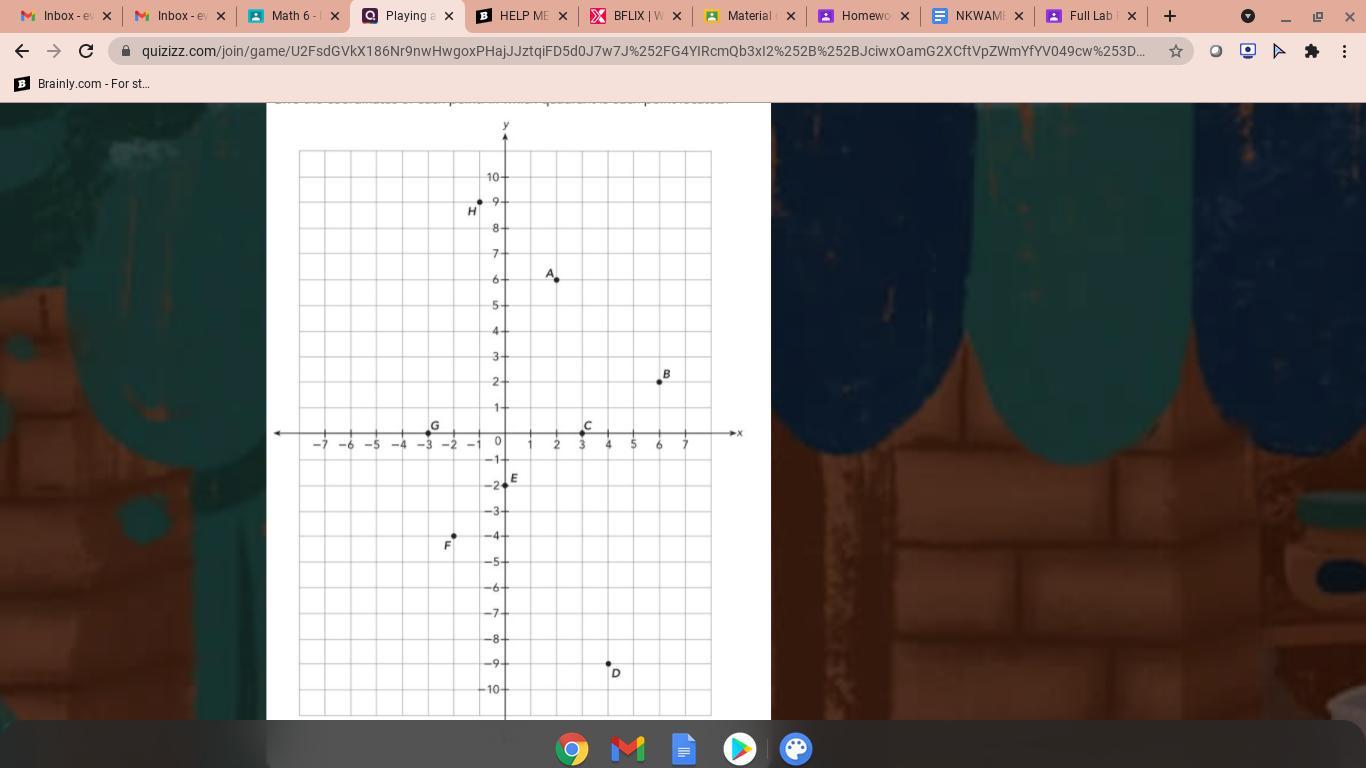Close the BFLIX tab

677,16
